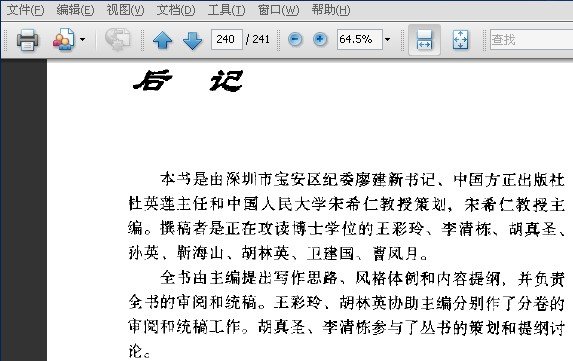Click the page number field showing 240

tap(227, 39)
